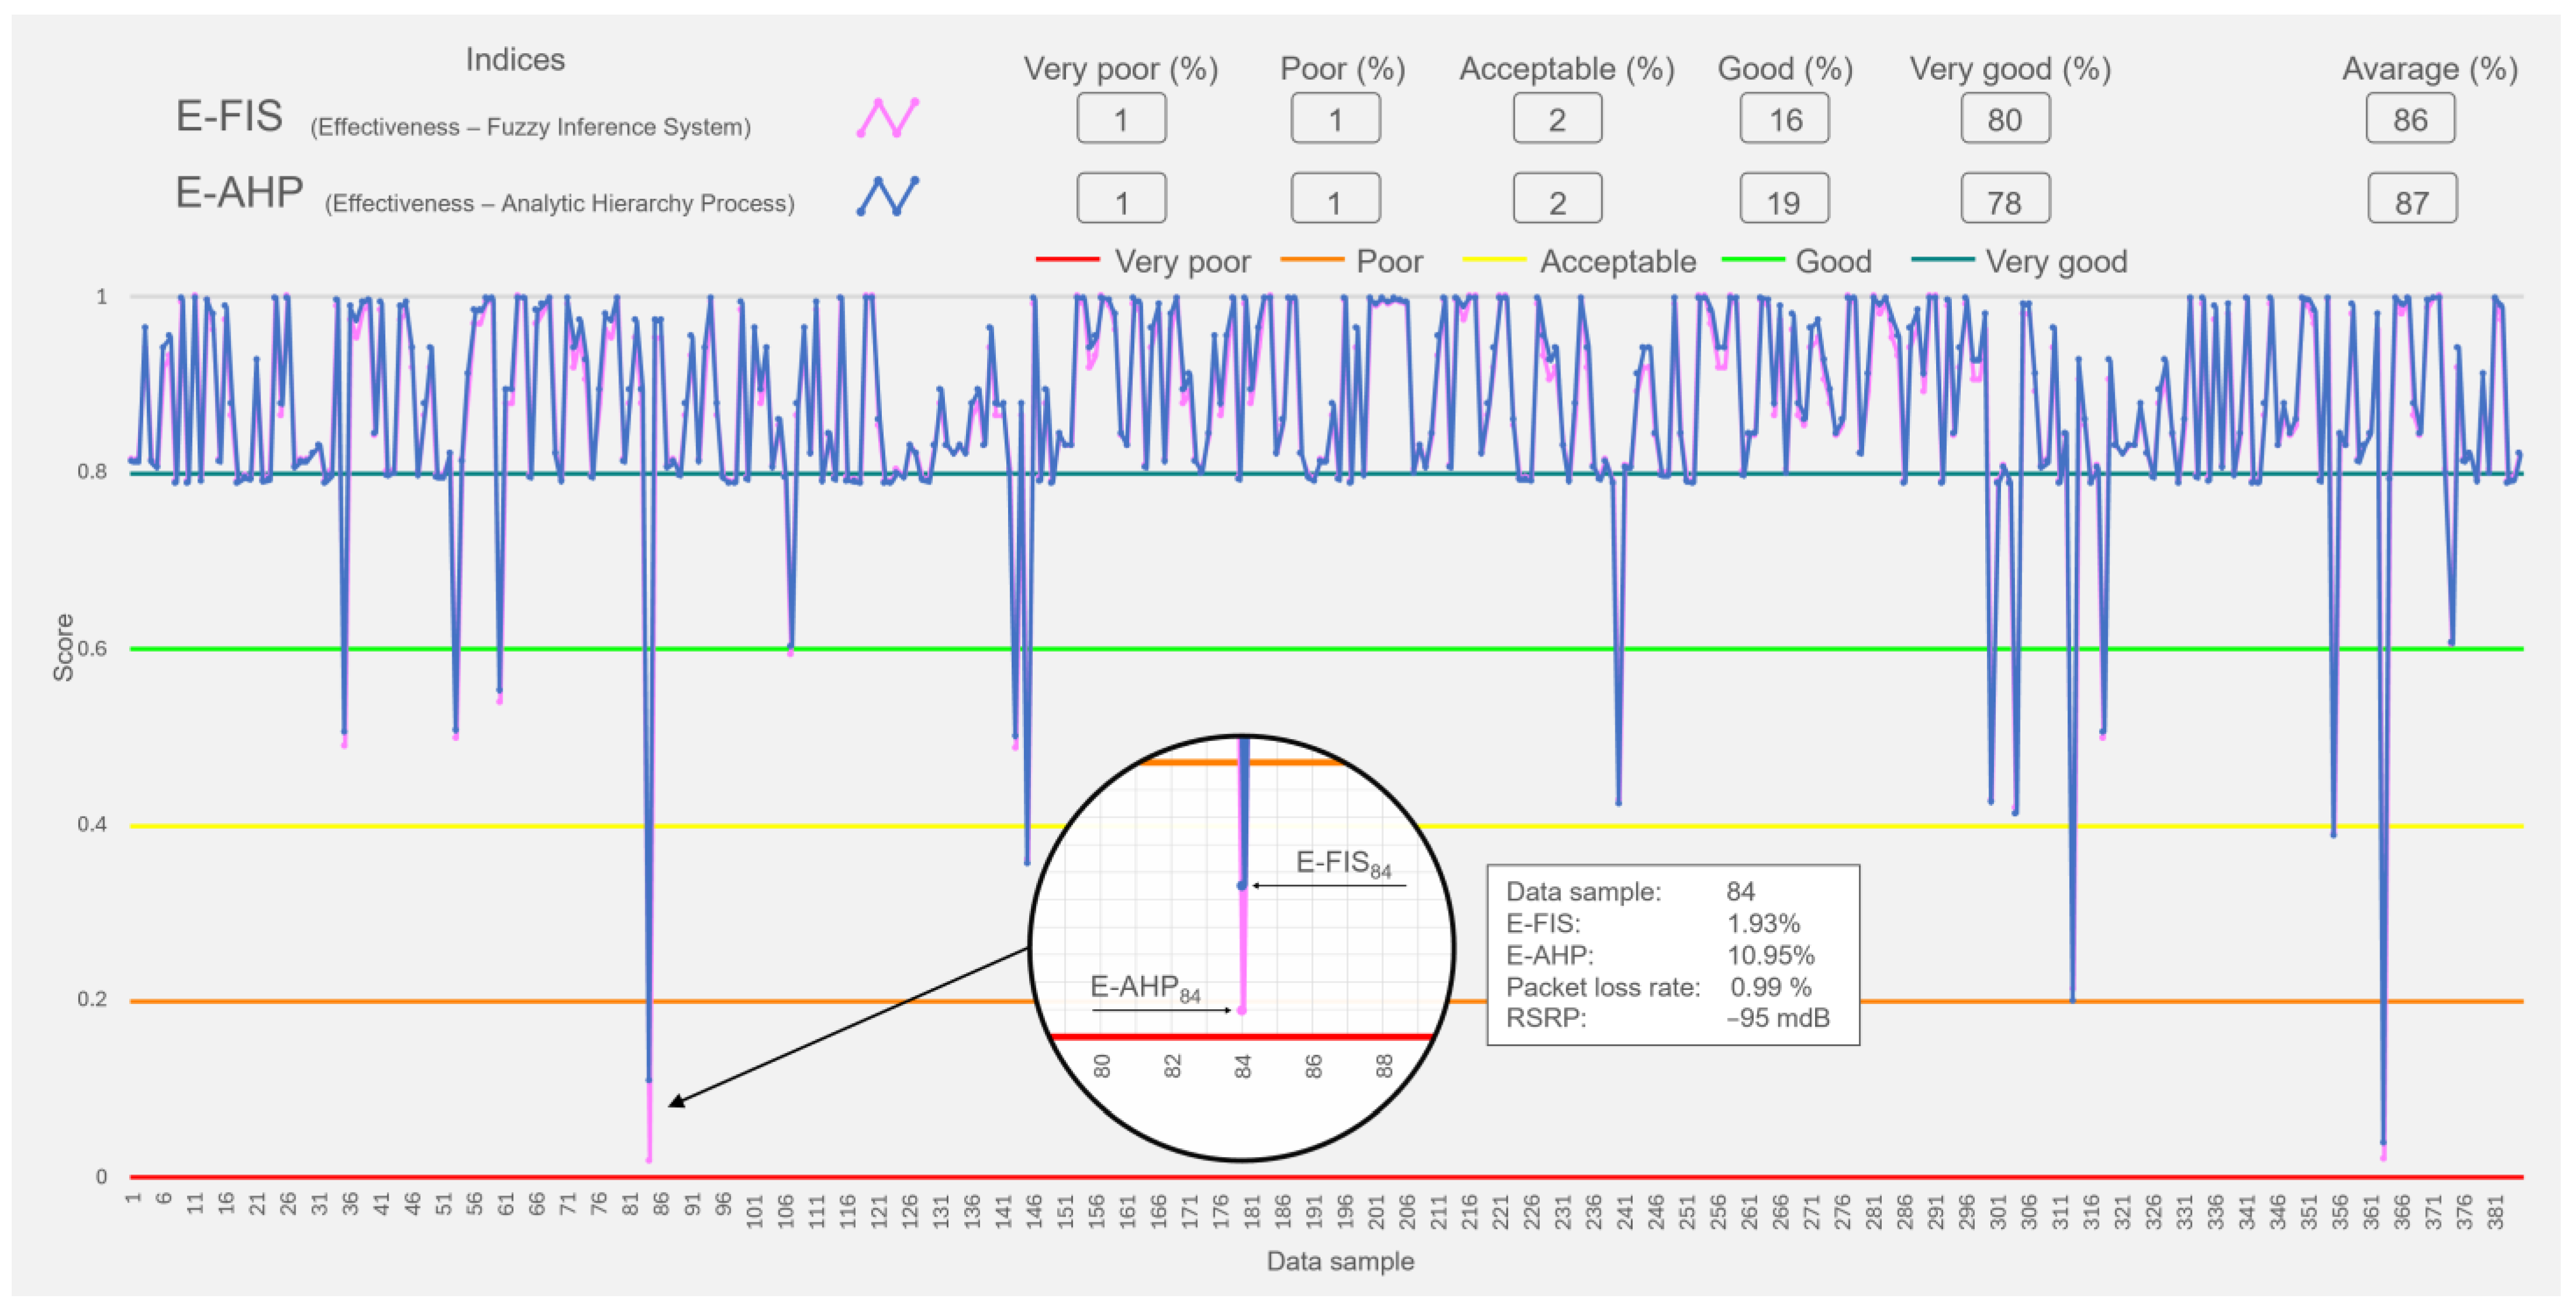
Task: Click the pink E-FIS line icon
Action: [887, 118]
